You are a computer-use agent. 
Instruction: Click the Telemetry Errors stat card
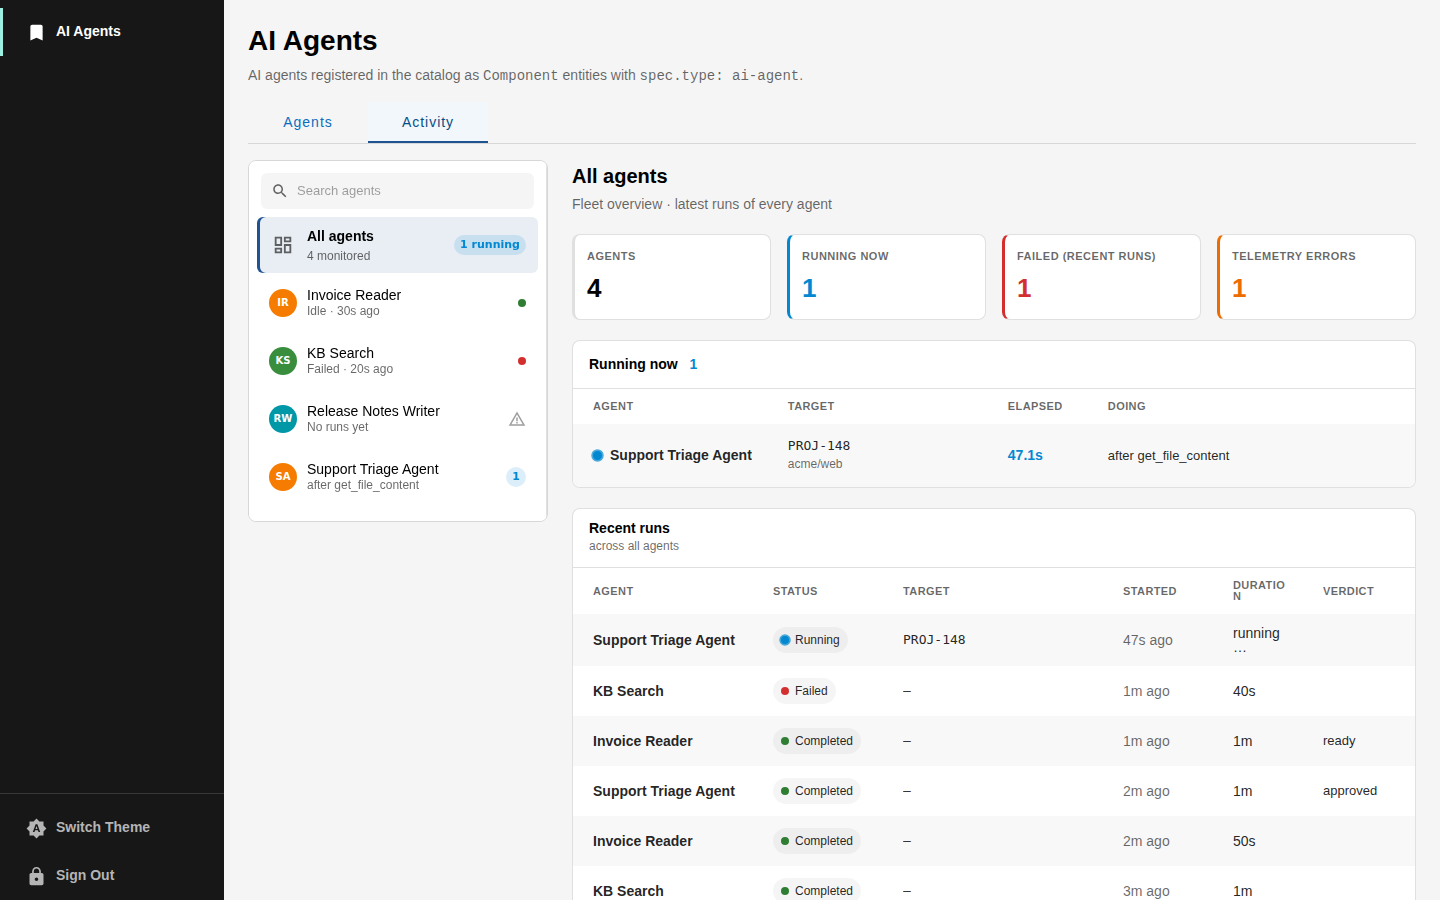click(x=1317, y=277)
